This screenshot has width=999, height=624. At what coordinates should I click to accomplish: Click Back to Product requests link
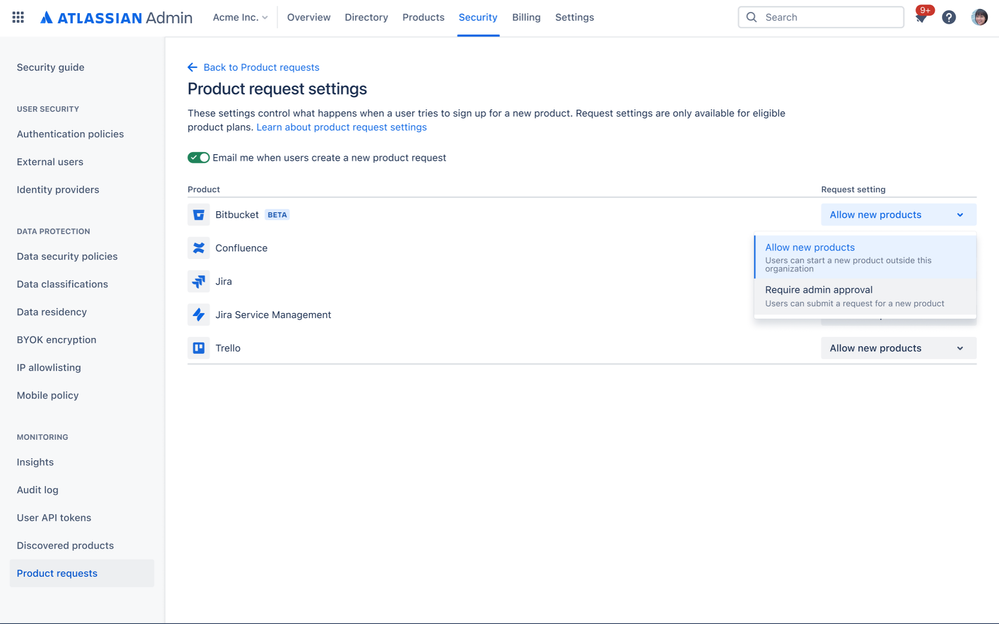261,67
